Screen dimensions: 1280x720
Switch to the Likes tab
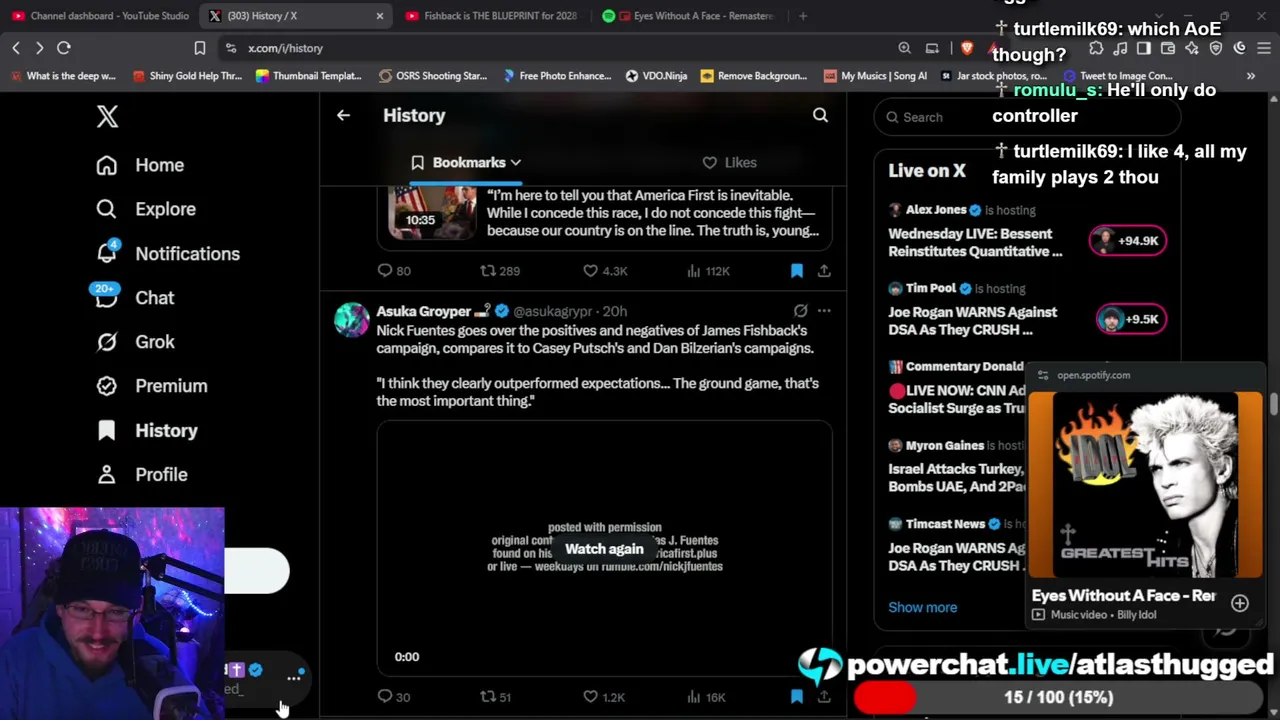point(730,162)
